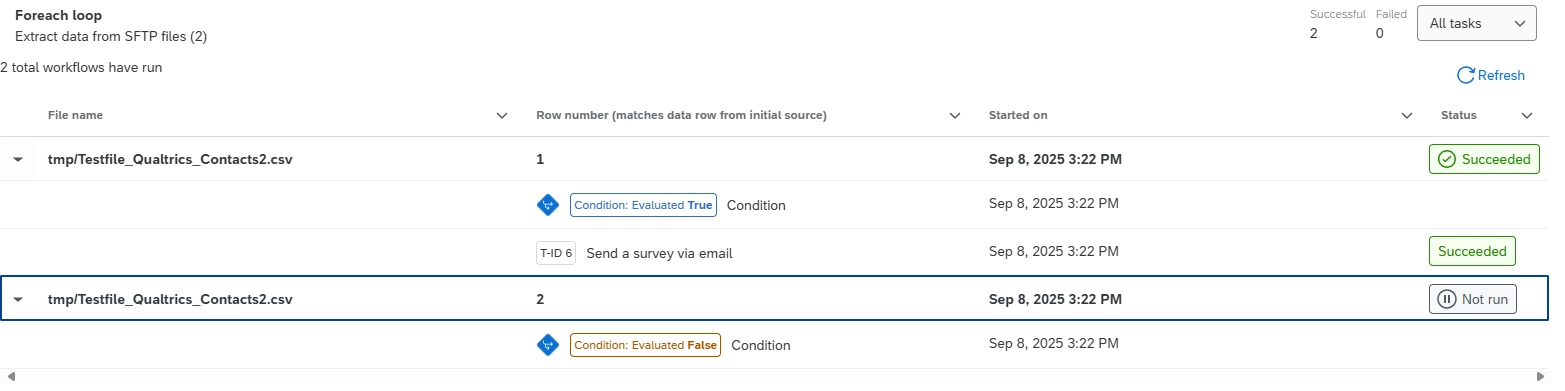Viewport: 1565px width, 391px height.
Task: Open the File name column menu chevron
Action: pos(502,116)
